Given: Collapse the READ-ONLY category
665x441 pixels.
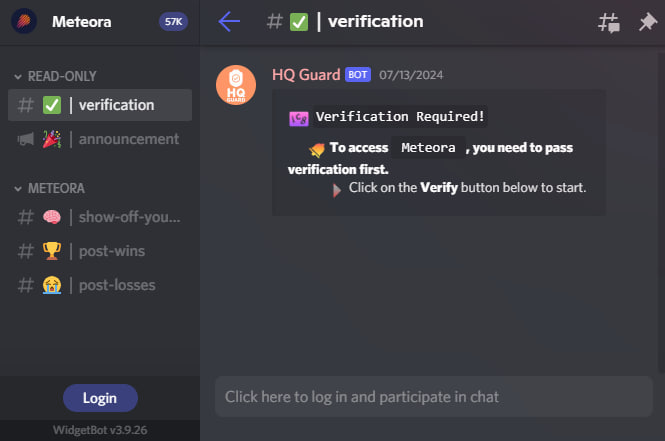Looking at the screenshot, I should pyautogui.click(x=55, y=76).
